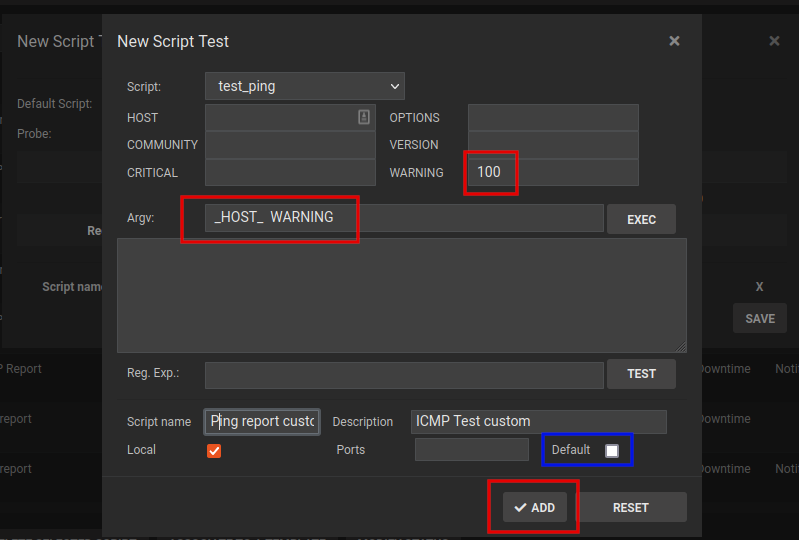Click the contact icon inside the HOST field

(364, 117)
